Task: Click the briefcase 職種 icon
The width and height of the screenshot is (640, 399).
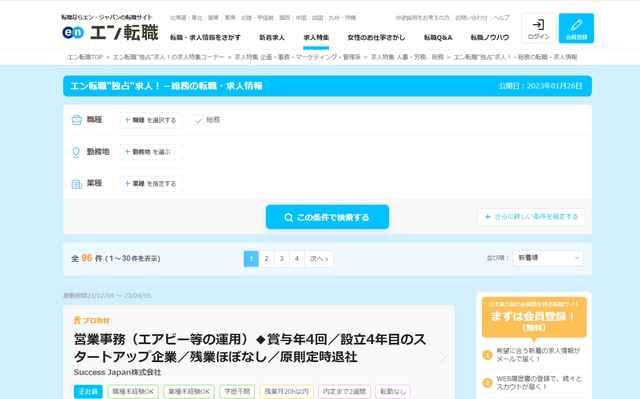Action: click(x=76, y=120)
